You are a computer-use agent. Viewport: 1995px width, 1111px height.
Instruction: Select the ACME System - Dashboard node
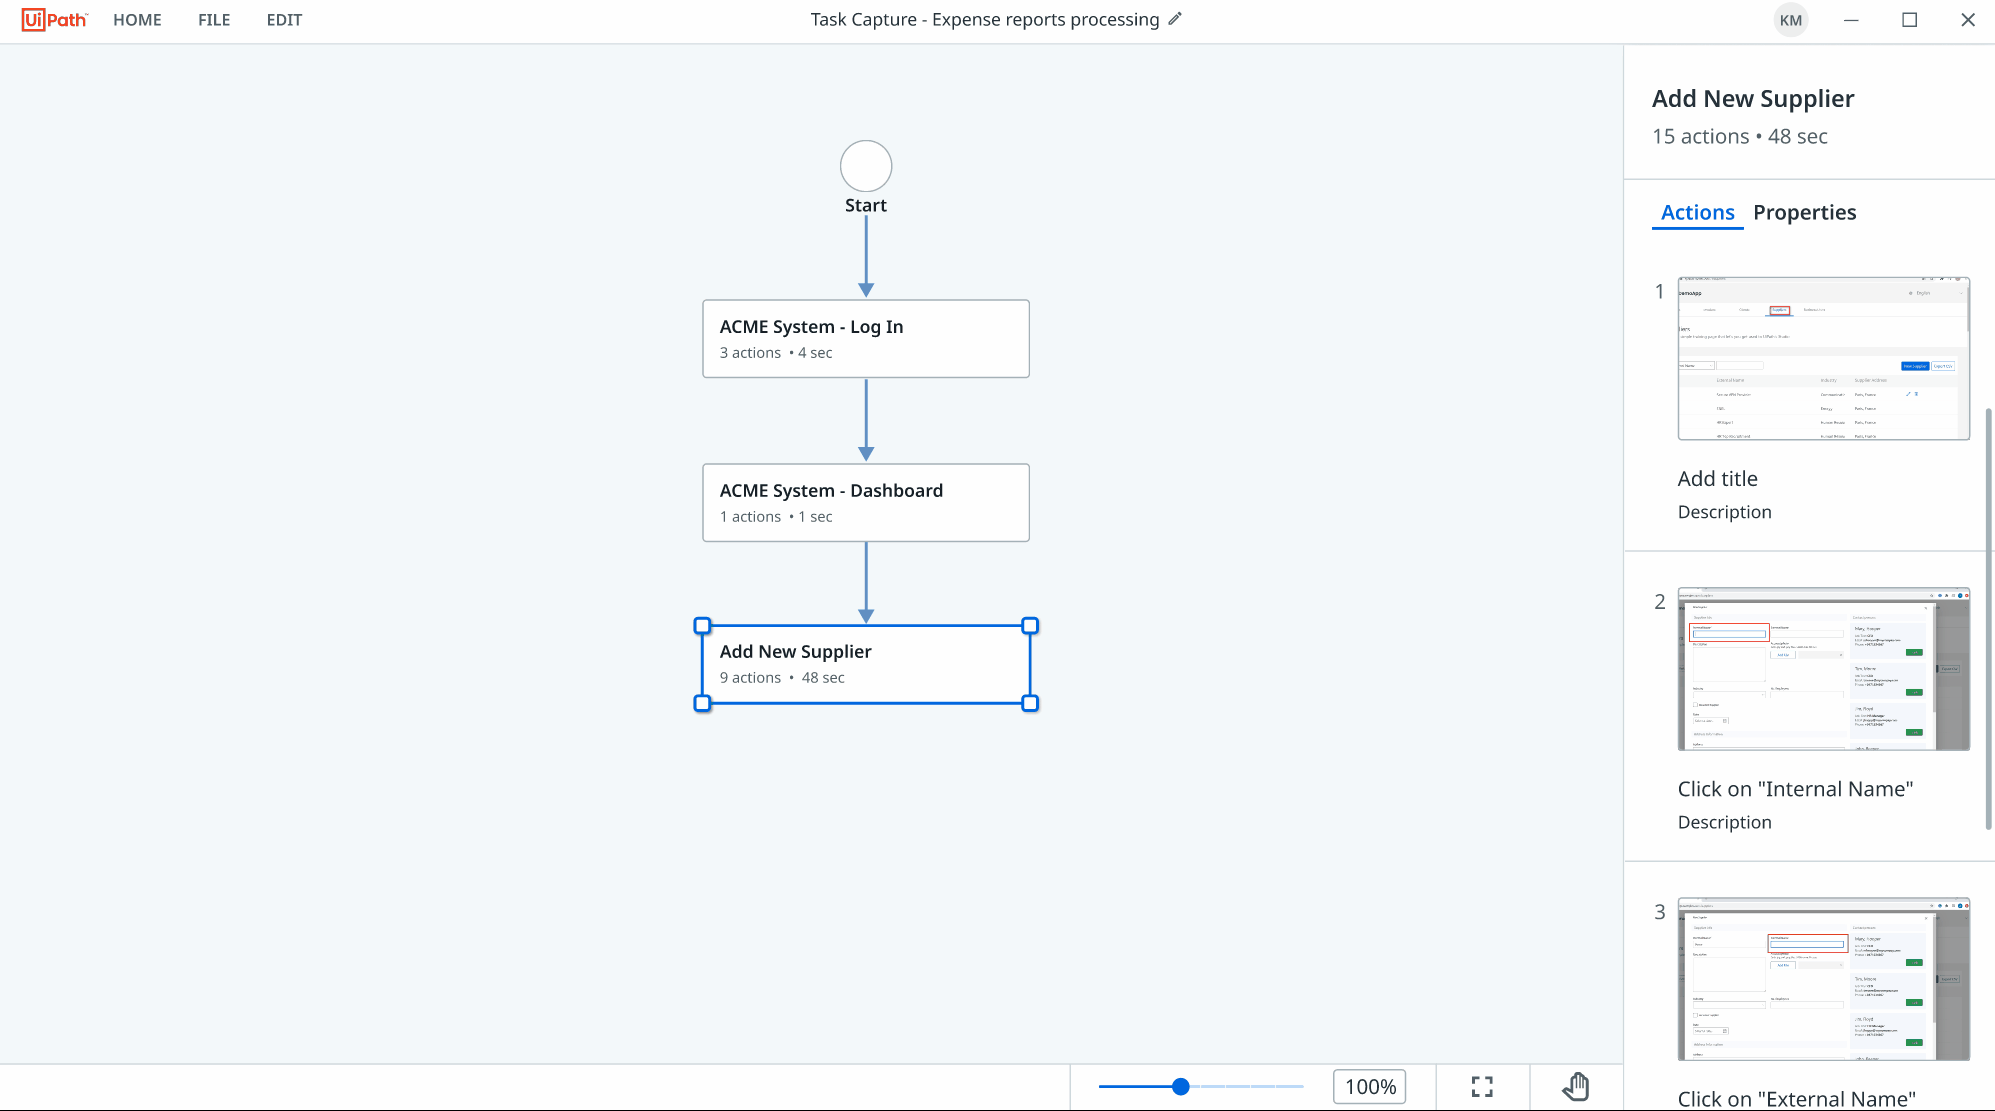tap(866, 503)
